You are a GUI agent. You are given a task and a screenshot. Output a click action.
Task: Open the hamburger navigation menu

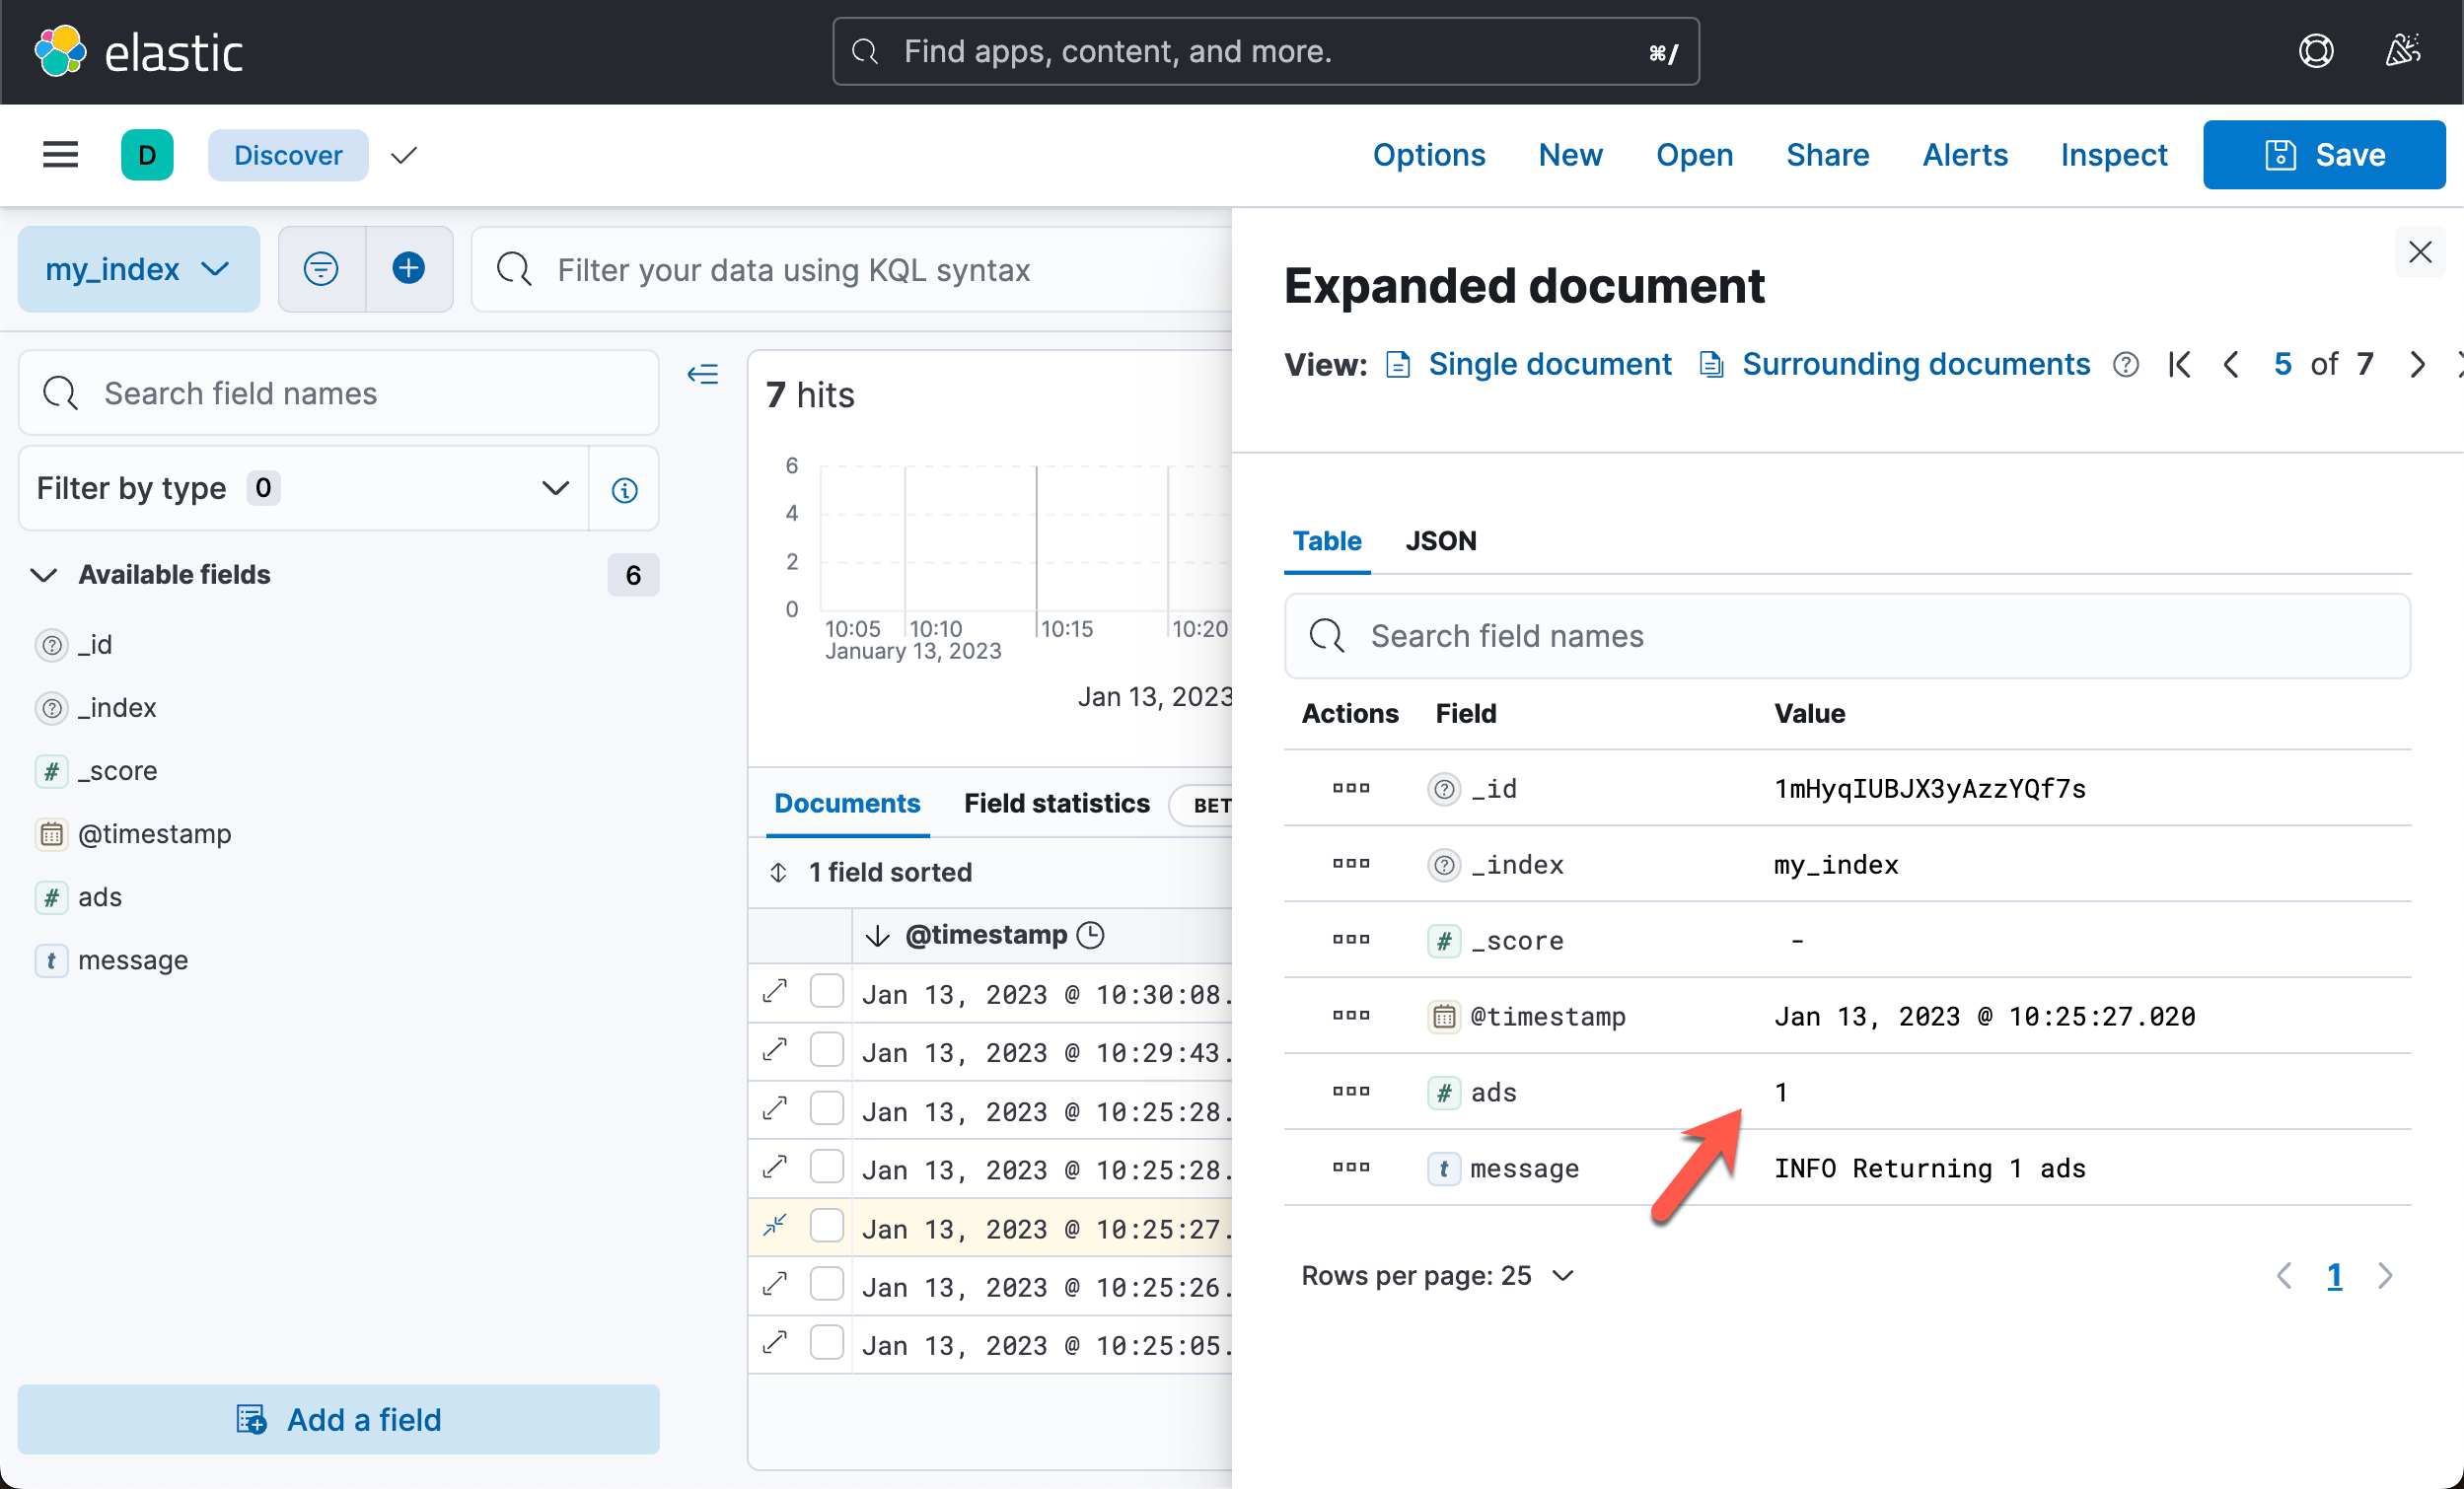tap(60, 154)
